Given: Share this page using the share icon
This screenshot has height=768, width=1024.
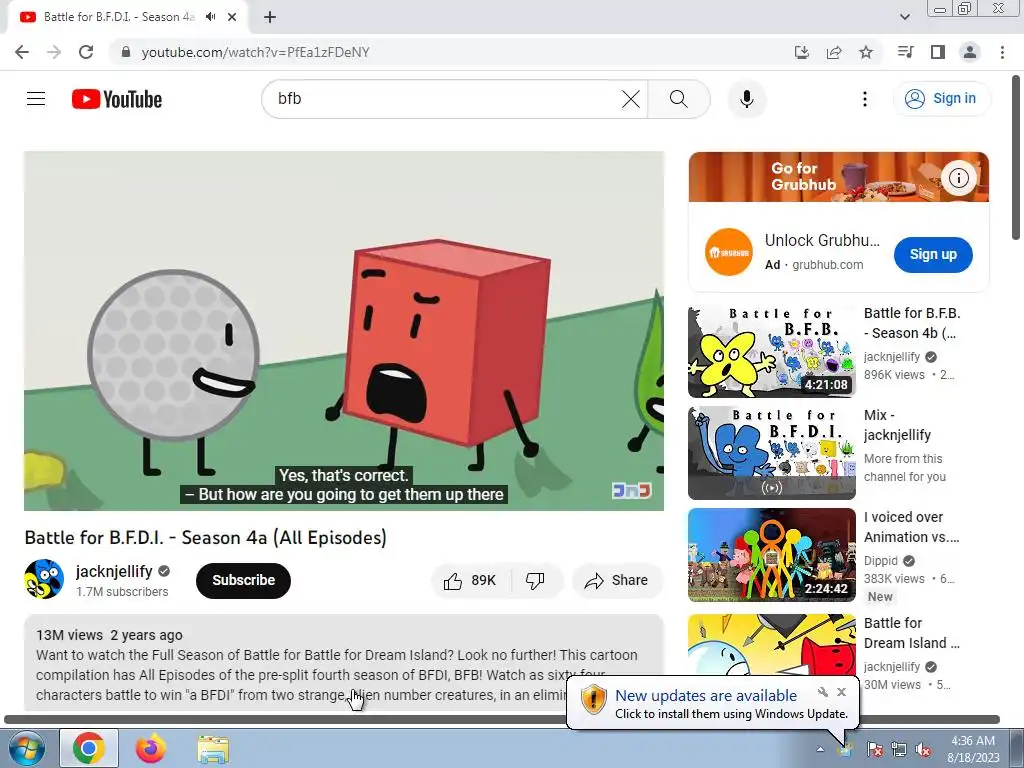Looking at the screenshot, I should tap(834, 52).
